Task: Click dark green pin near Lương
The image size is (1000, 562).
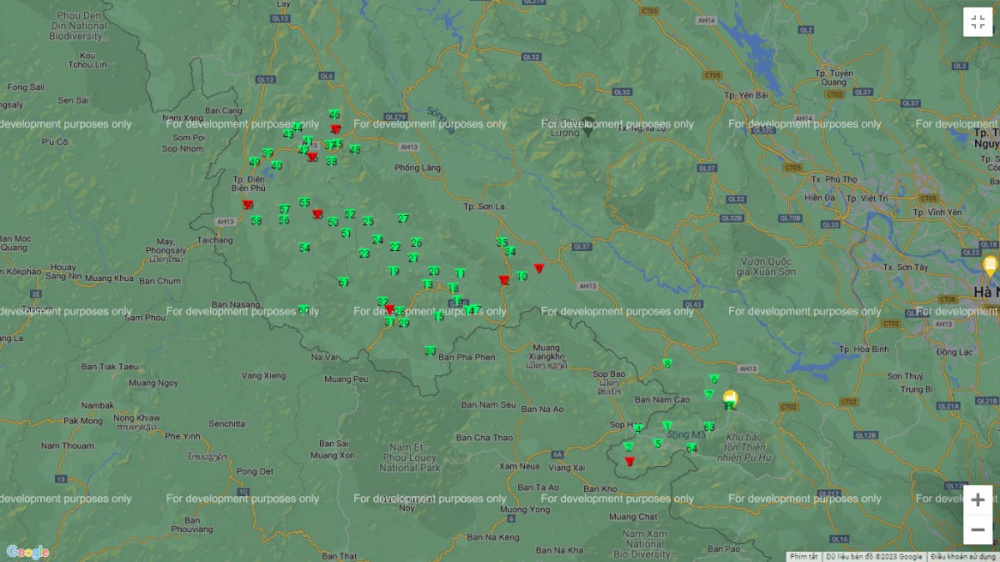Action: click(x=589, y=127)
